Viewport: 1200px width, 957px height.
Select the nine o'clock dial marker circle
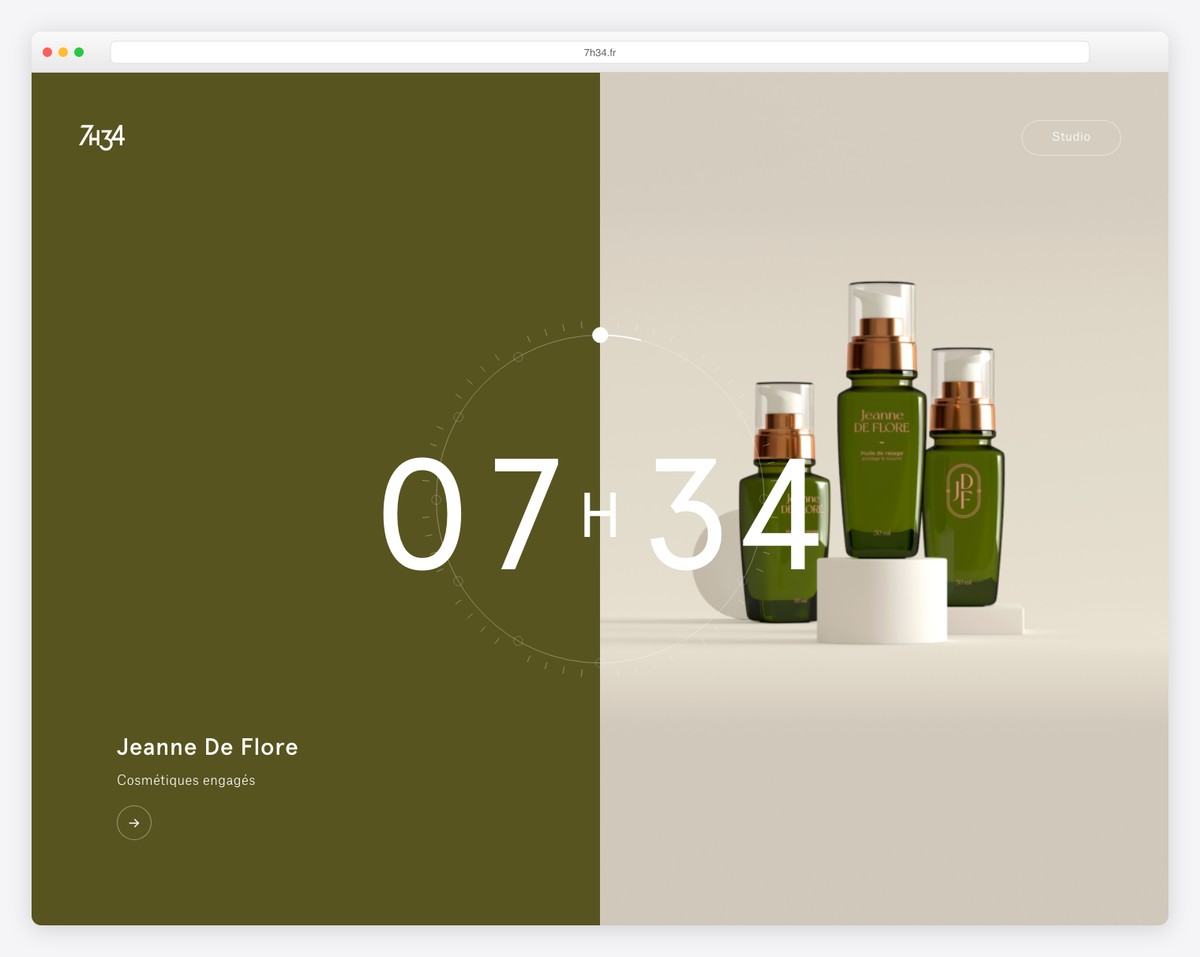click(x=436, y=499)
